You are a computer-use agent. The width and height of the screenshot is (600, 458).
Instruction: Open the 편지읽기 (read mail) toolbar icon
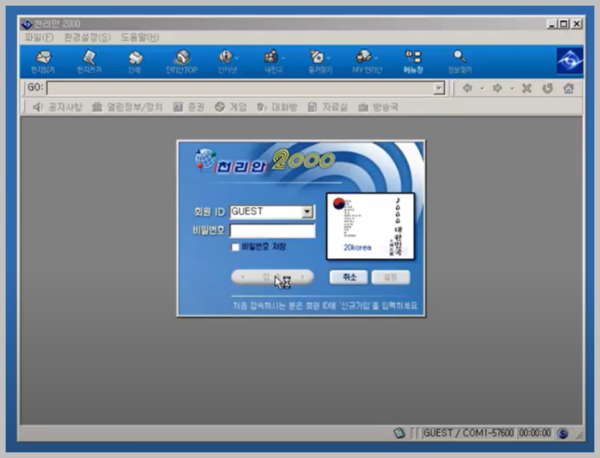click(43, 62)
